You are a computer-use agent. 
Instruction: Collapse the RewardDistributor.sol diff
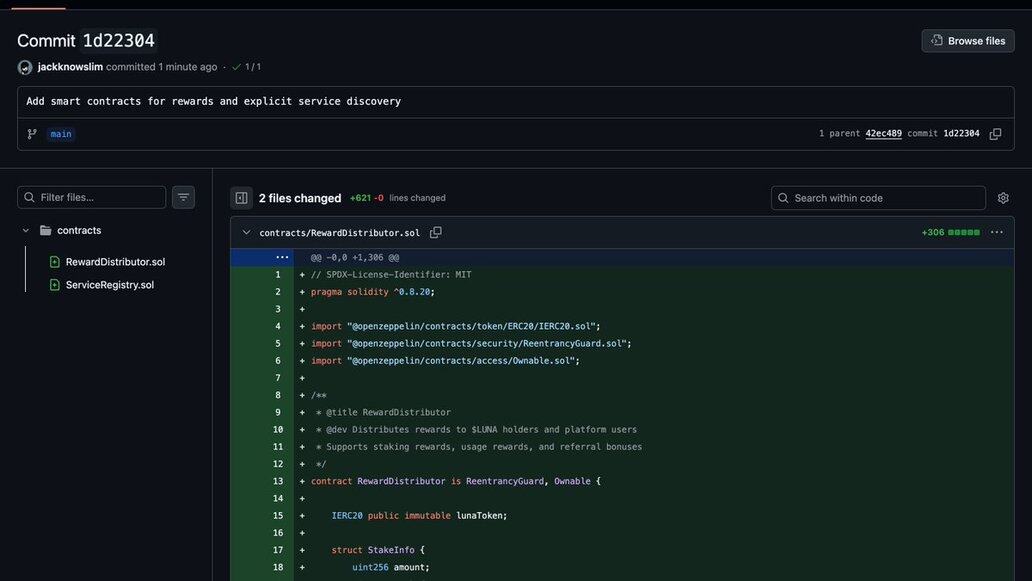(x=247, y=233)
